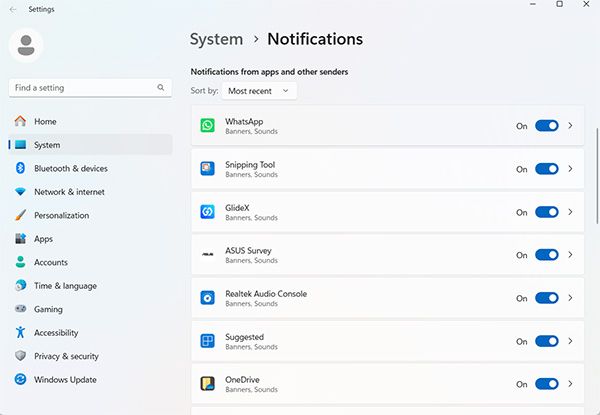600x415 pixels.
Task: Open ASUS Survey details chevron
Action: pos(570,255)
